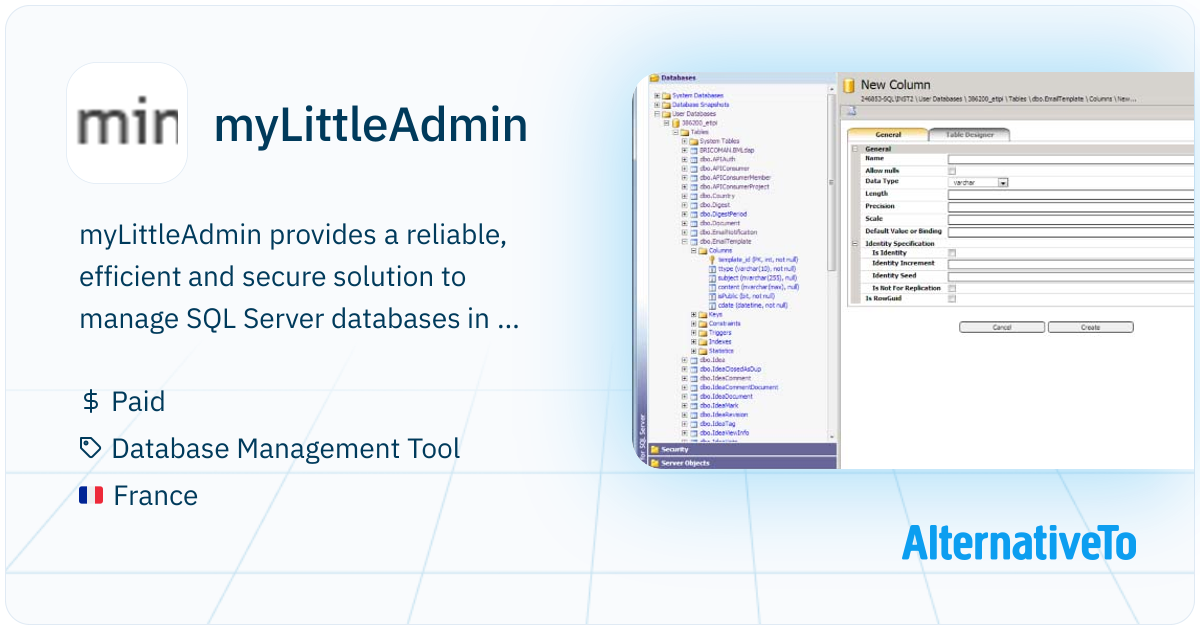Toggle the Is RowGuid checkbox
Image resolution: width=1200 pixels, height=630 pixels.
952,298
